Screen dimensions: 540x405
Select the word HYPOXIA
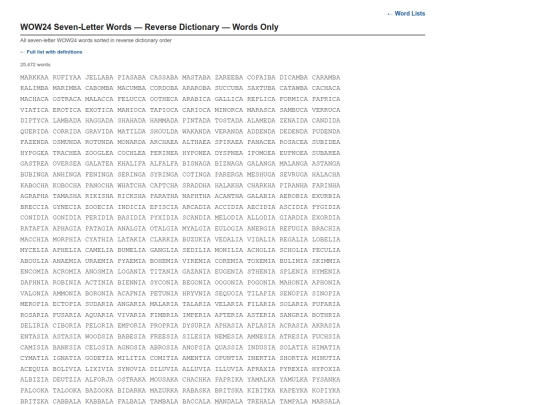[326, 369]
